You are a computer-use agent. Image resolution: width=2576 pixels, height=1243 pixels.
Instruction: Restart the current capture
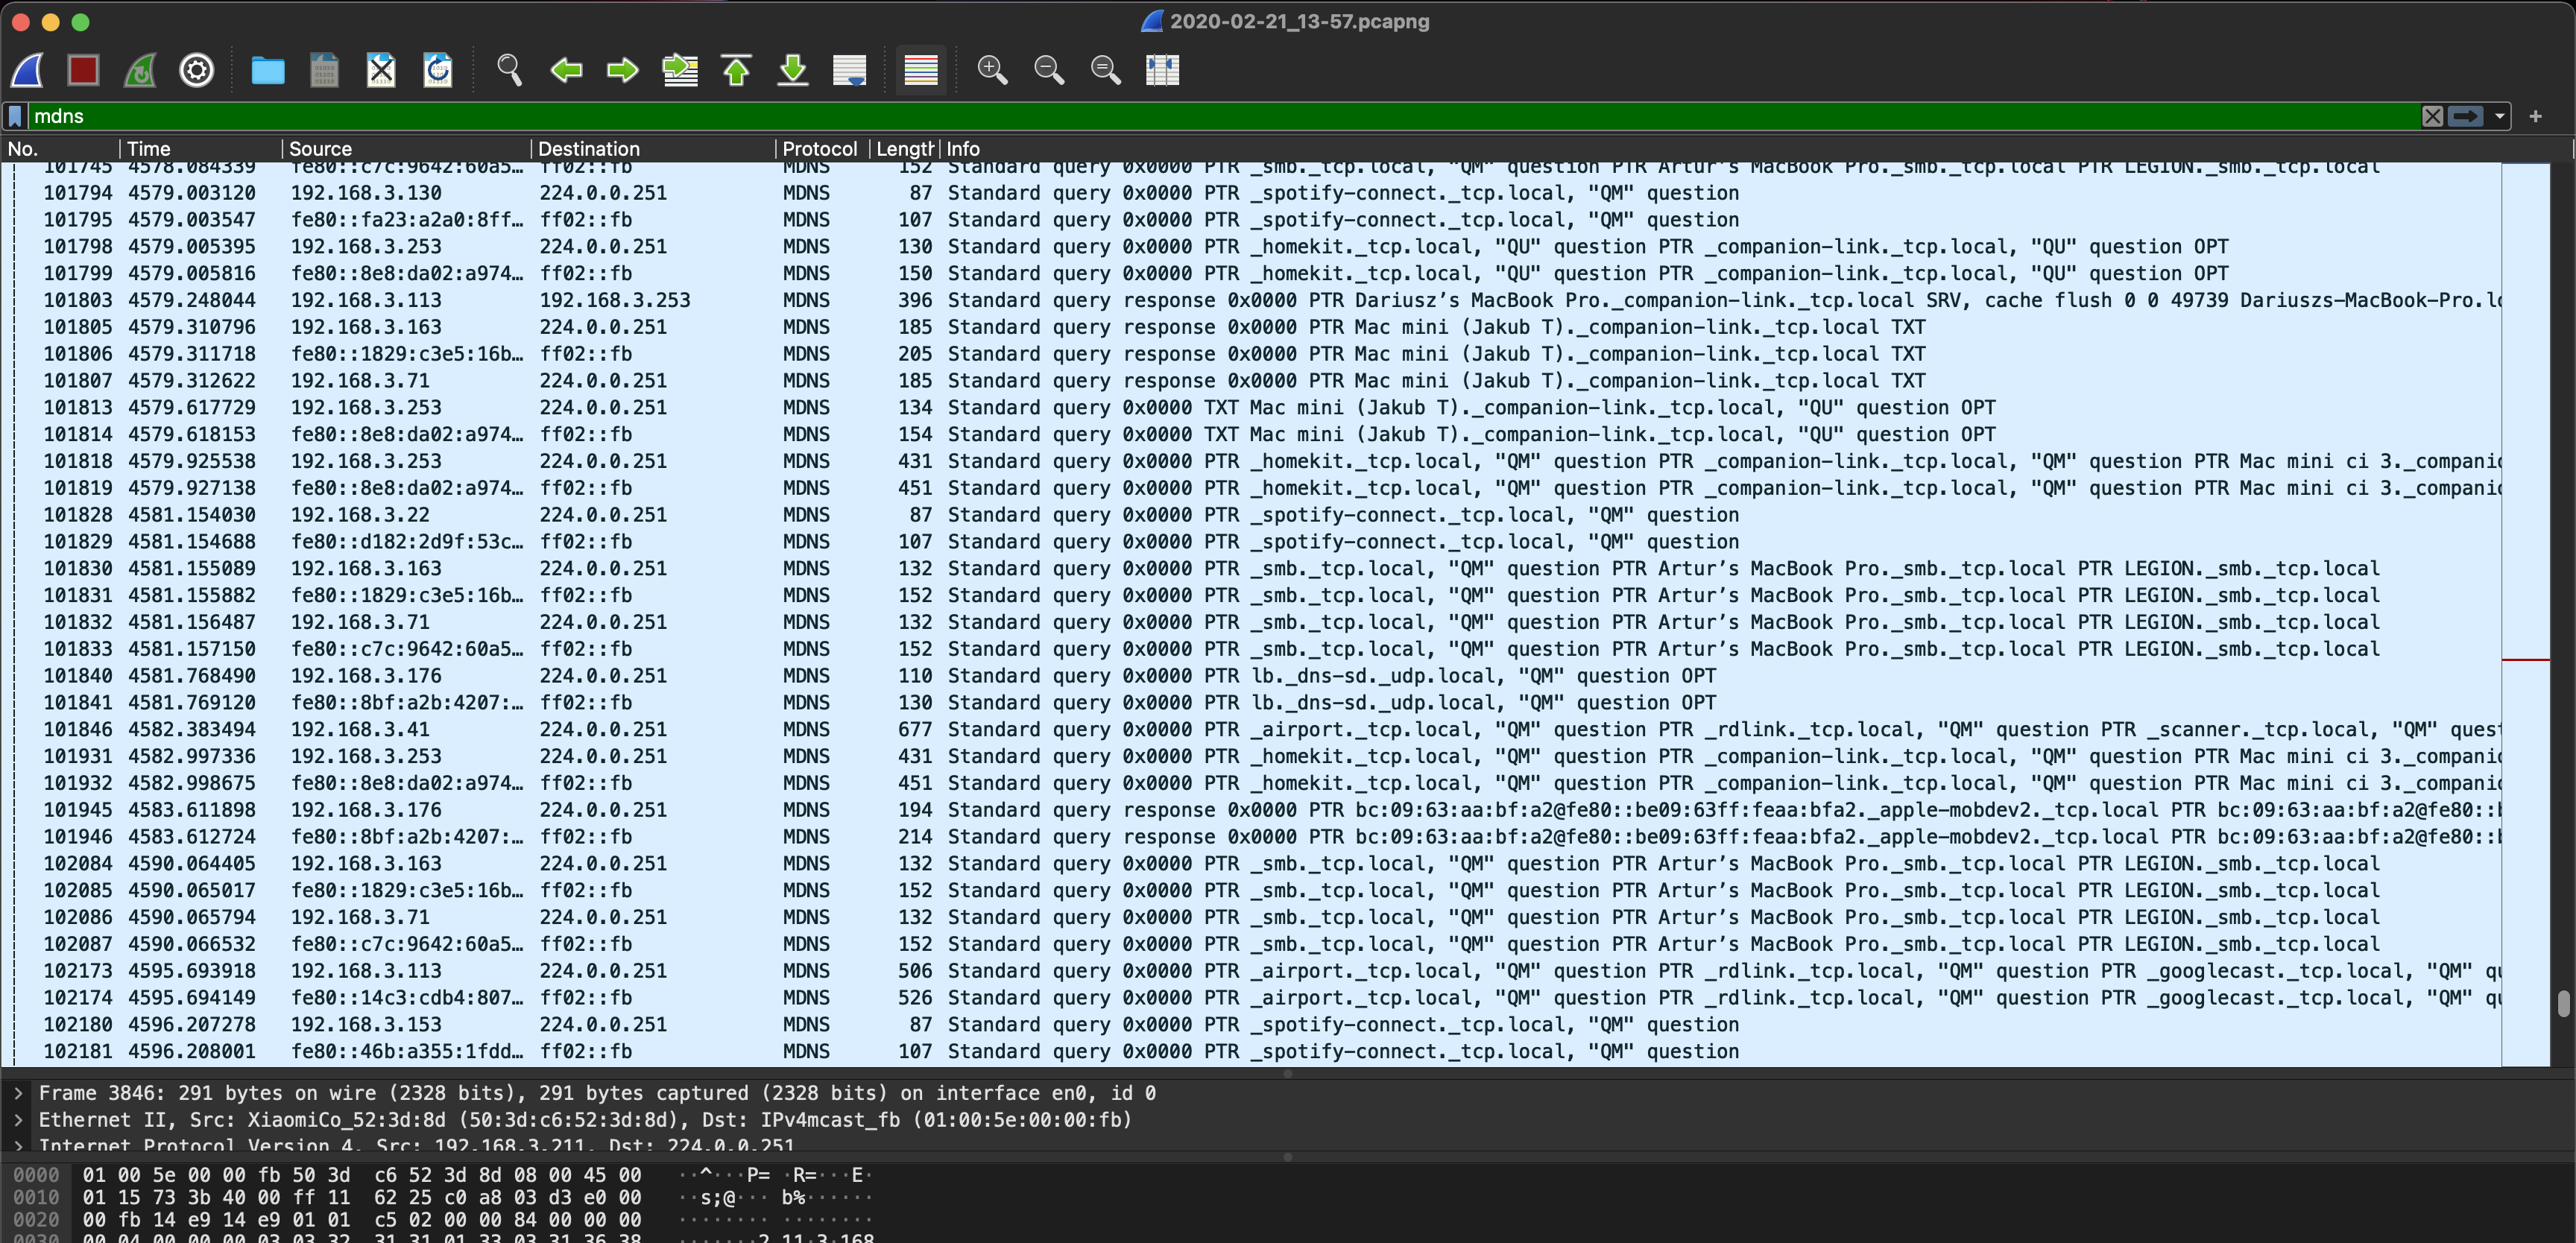click(x=140, y=70)
